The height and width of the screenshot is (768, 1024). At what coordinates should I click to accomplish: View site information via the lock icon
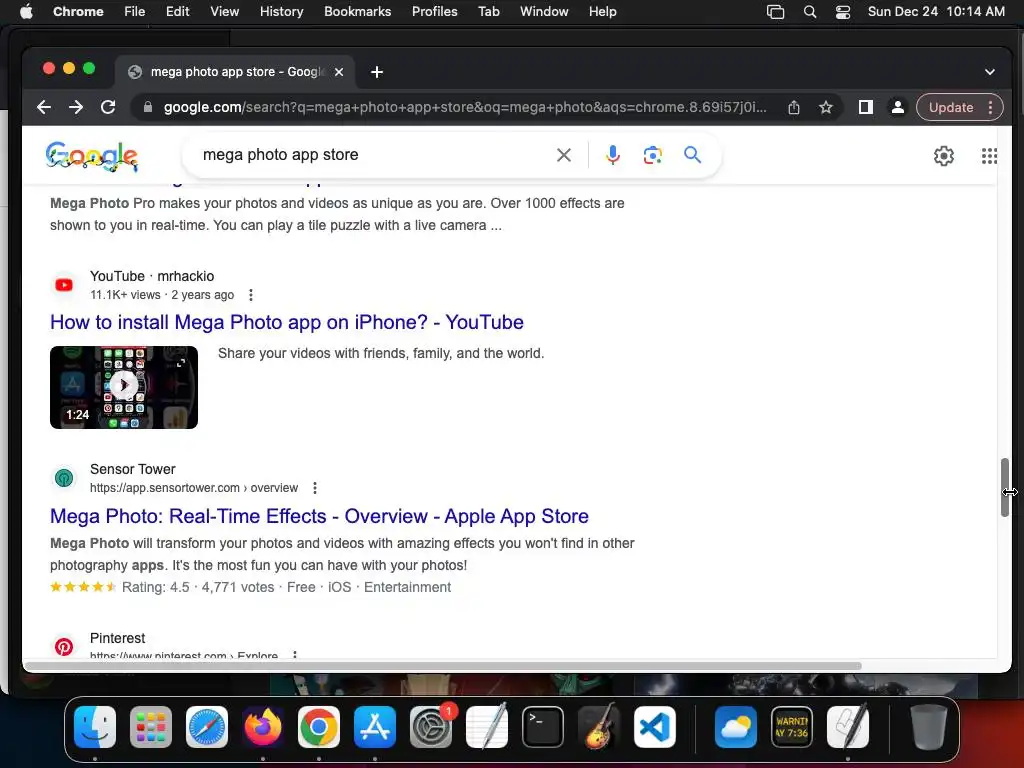tap(148, 107)
